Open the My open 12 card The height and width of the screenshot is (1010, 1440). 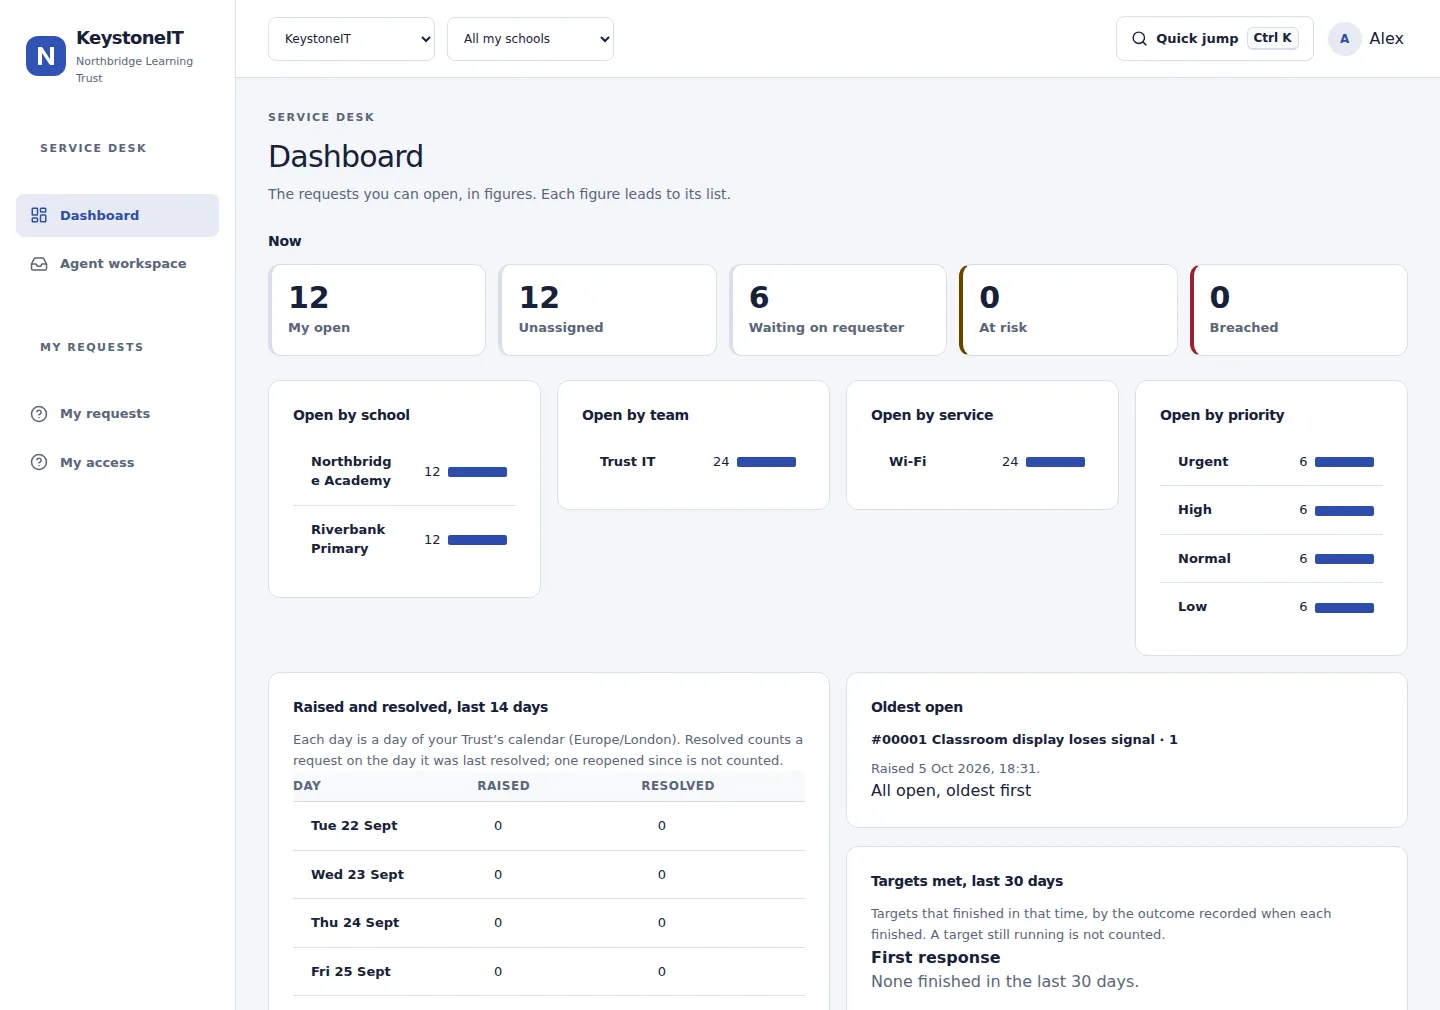[x=377, y=310]
